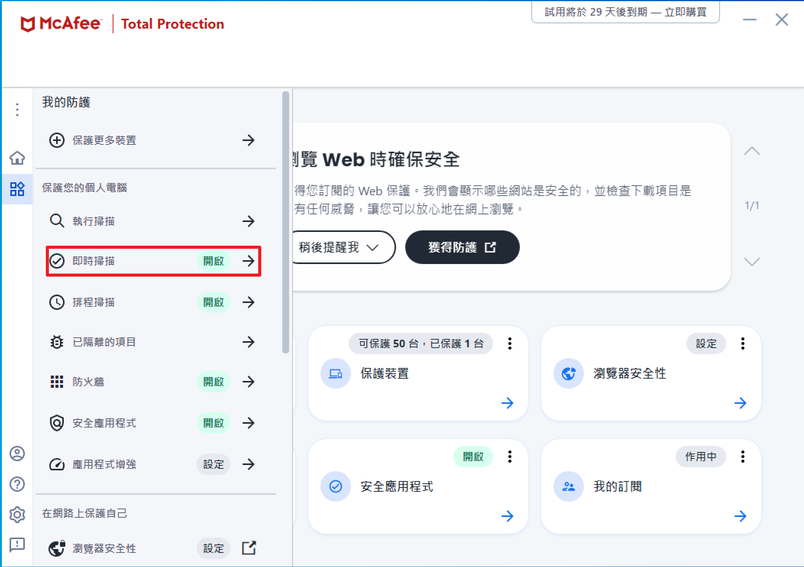Screen dimensions: 804x567
Task: Open 應用程式增強 arrow
Action: coord(249,464)
